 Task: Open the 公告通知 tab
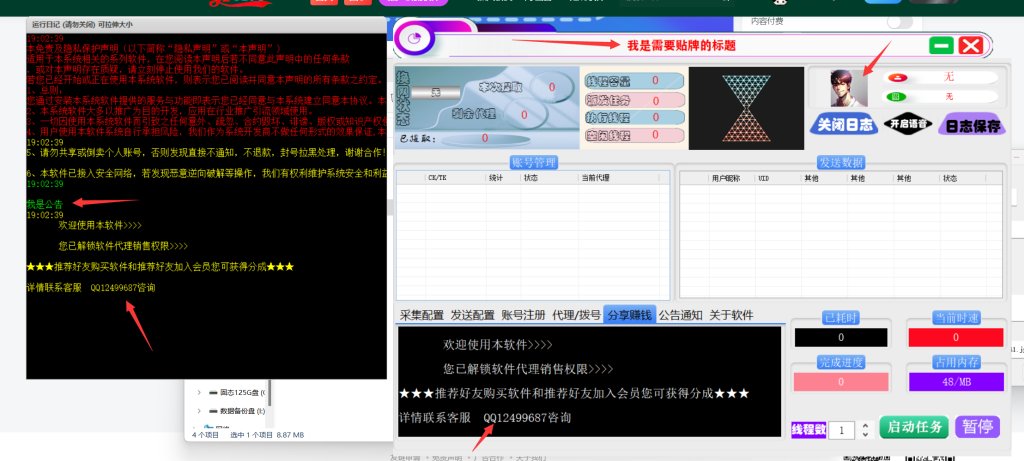[x=680, y=315]
